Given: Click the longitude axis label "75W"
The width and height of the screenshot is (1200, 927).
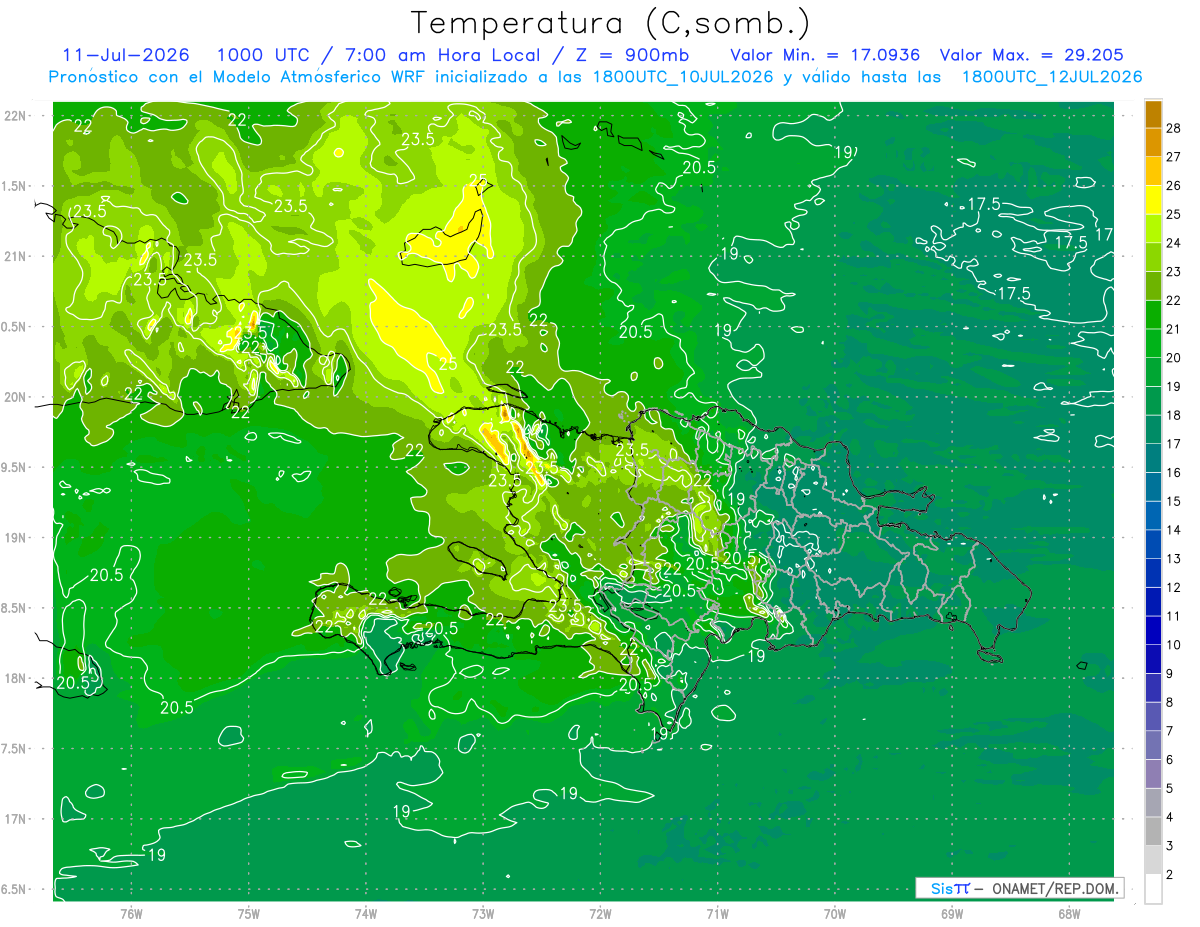Looking at the screenshot, I should tap(249, 914).
